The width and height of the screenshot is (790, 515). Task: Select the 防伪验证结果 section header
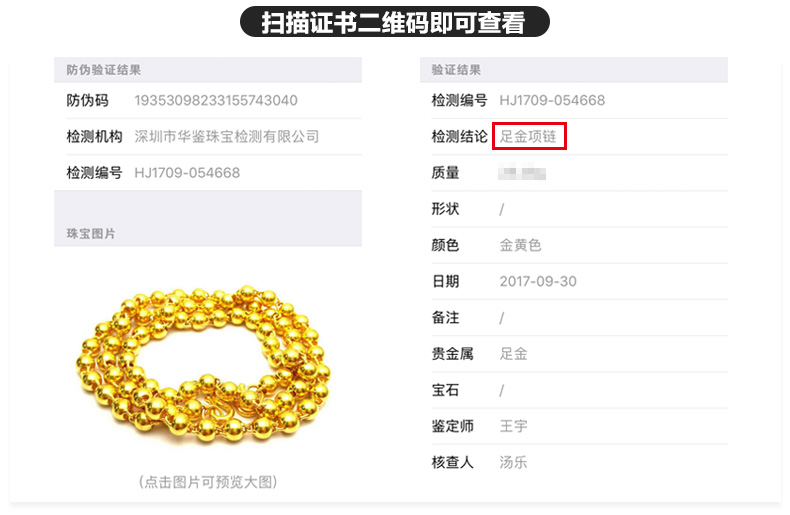tap(208, 70)
